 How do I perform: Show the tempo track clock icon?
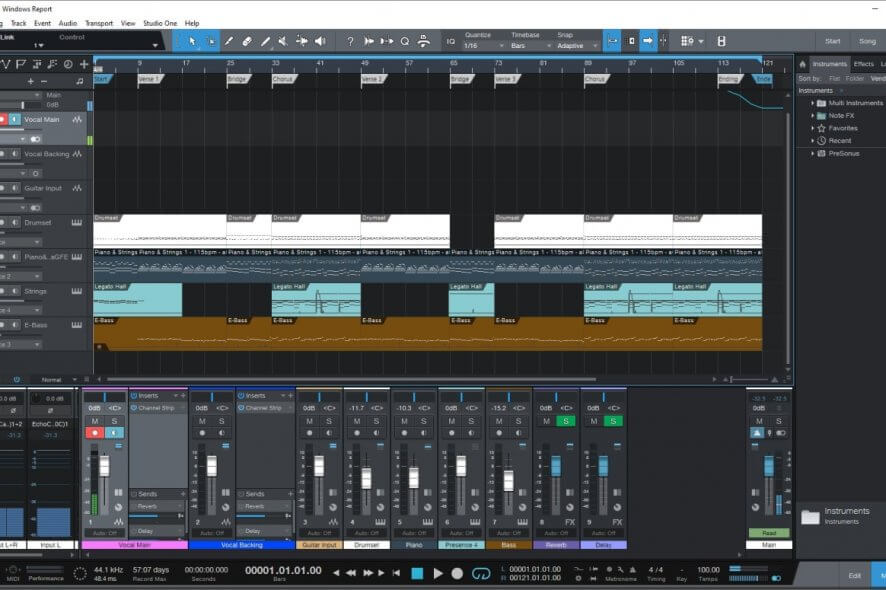click(x=68, y=64)
